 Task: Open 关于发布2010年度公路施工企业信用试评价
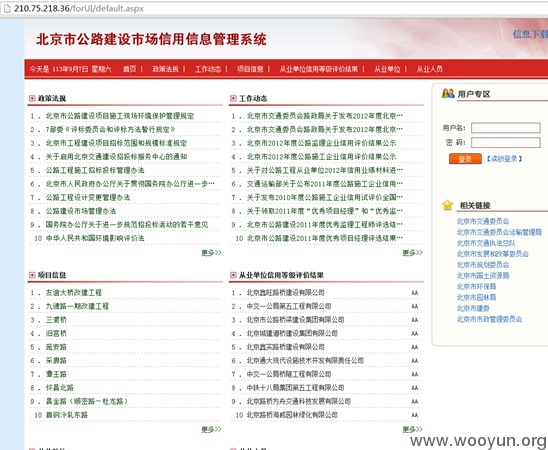[325, 198]
